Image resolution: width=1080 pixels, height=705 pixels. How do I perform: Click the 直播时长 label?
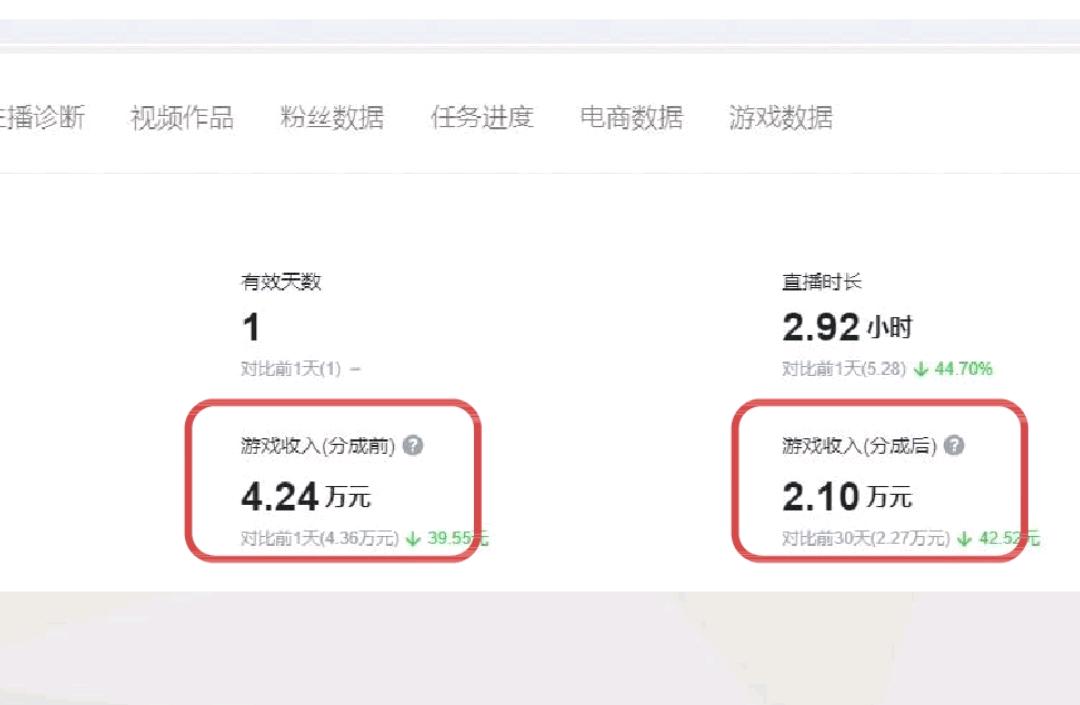pos(822,281)
